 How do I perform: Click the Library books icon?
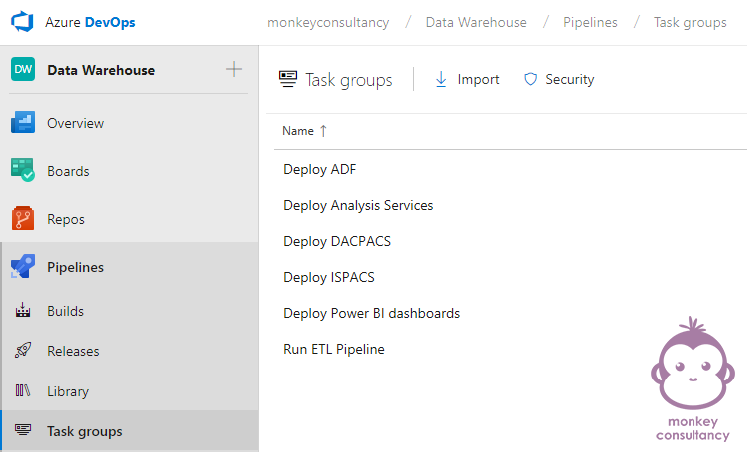(23, 391)
